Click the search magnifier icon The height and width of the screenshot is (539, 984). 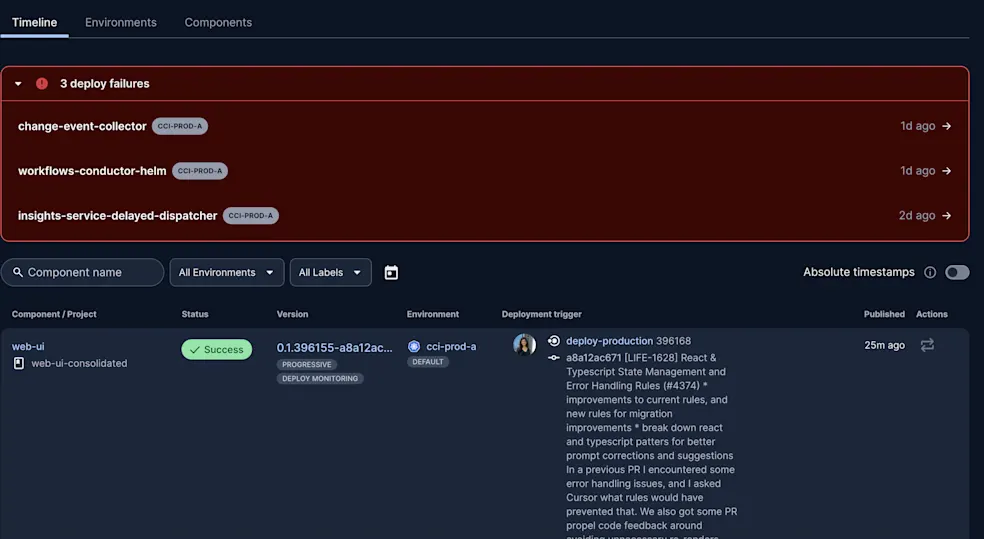[x=18, y=272]
